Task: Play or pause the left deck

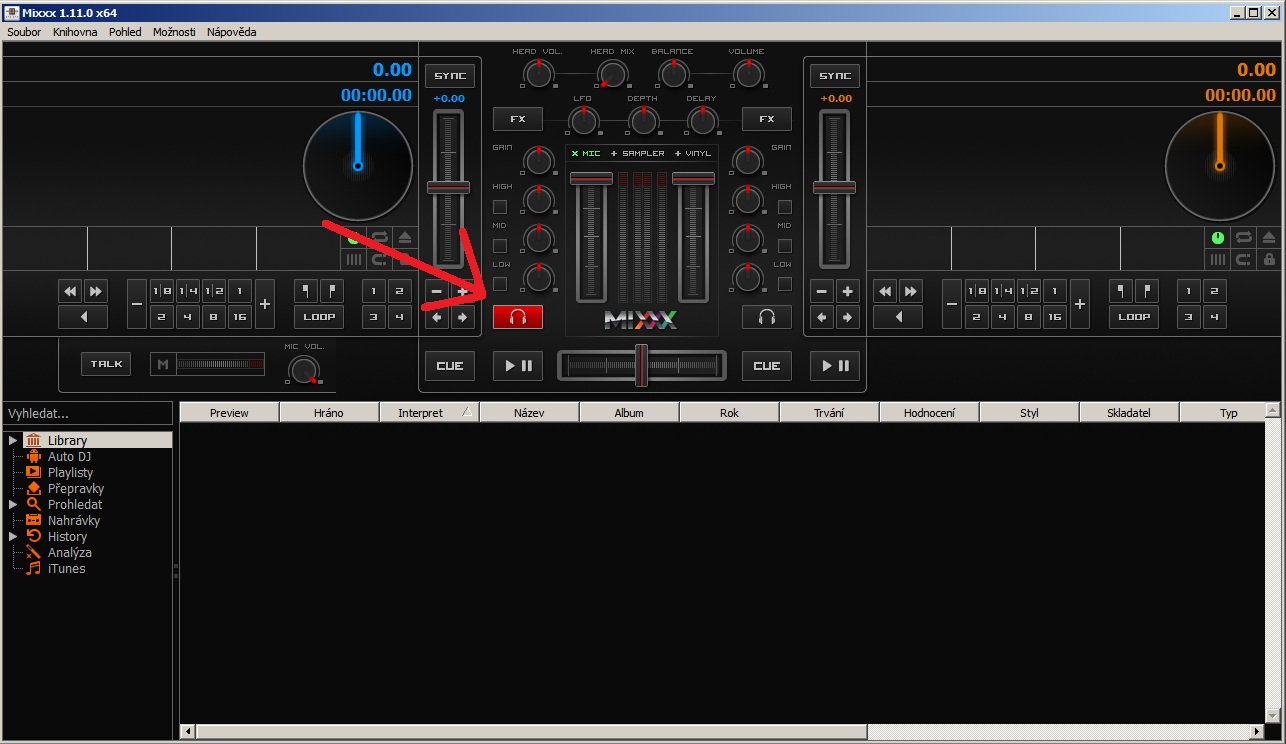Action: pyautogui.click(x=517, y=366)
